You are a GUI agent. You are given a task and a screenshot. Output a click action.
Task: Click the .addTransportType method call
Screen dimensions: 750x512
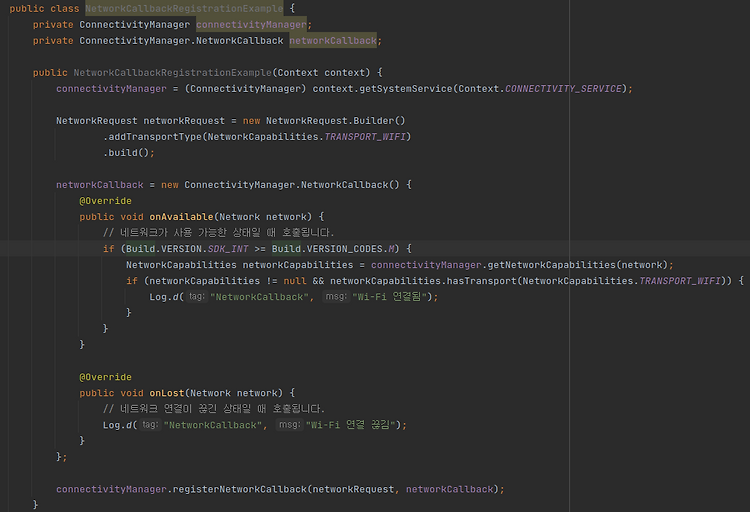click(x=153, y=137)
